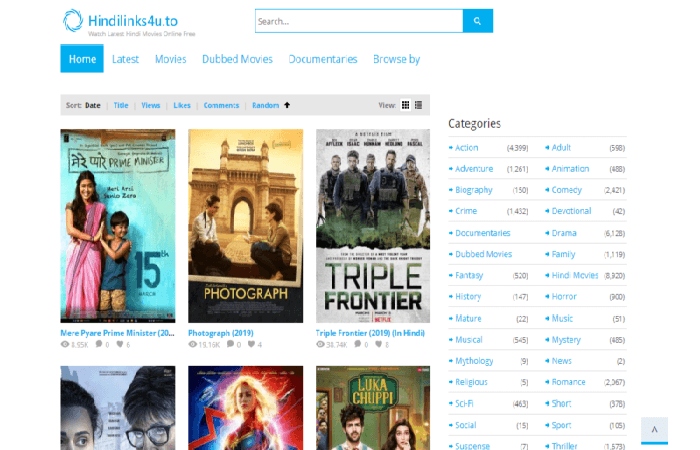
Task: Click Triple Frontier (2019) (In Hindi) title
Action: 370,333
